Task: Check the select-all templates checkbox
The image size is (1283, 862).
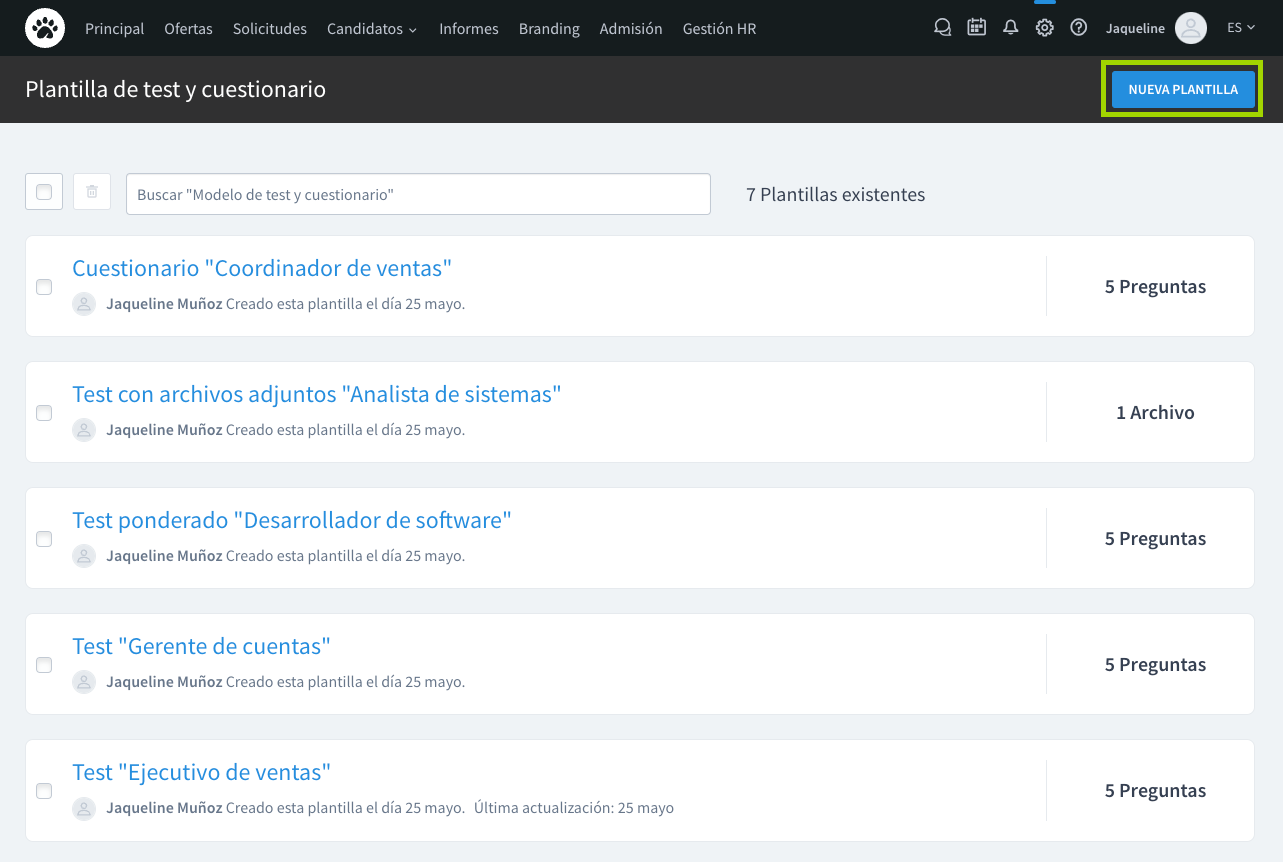Action: (43, 191)
